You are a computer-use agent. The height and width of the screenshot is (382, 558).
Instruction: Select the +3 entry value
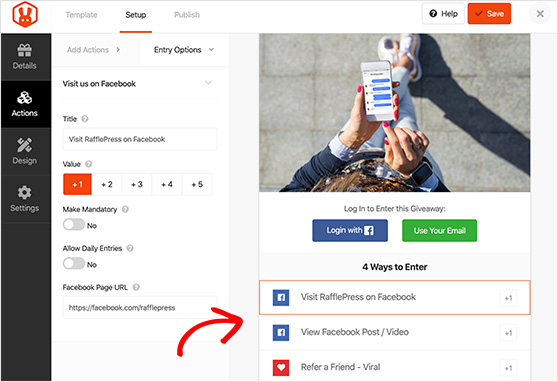137,184
